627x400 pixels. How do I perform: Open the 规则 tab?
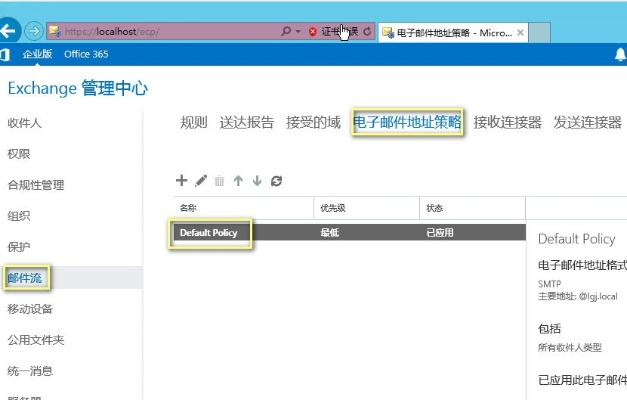pos(193,123)
